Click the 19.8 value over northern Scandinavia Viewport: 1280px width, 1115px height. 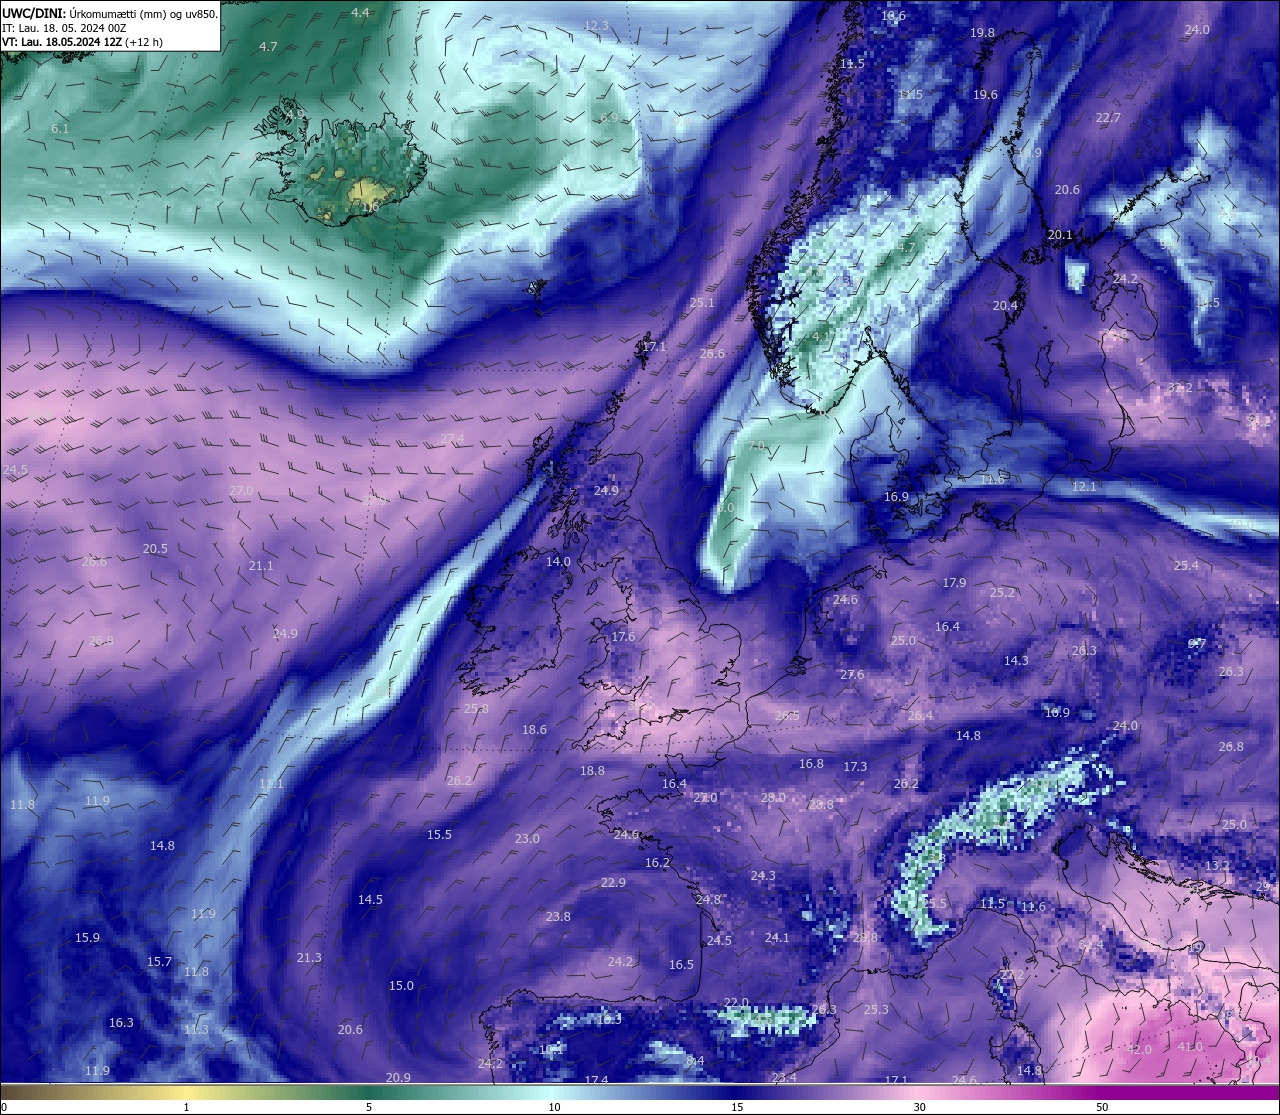tap(983, 33)
